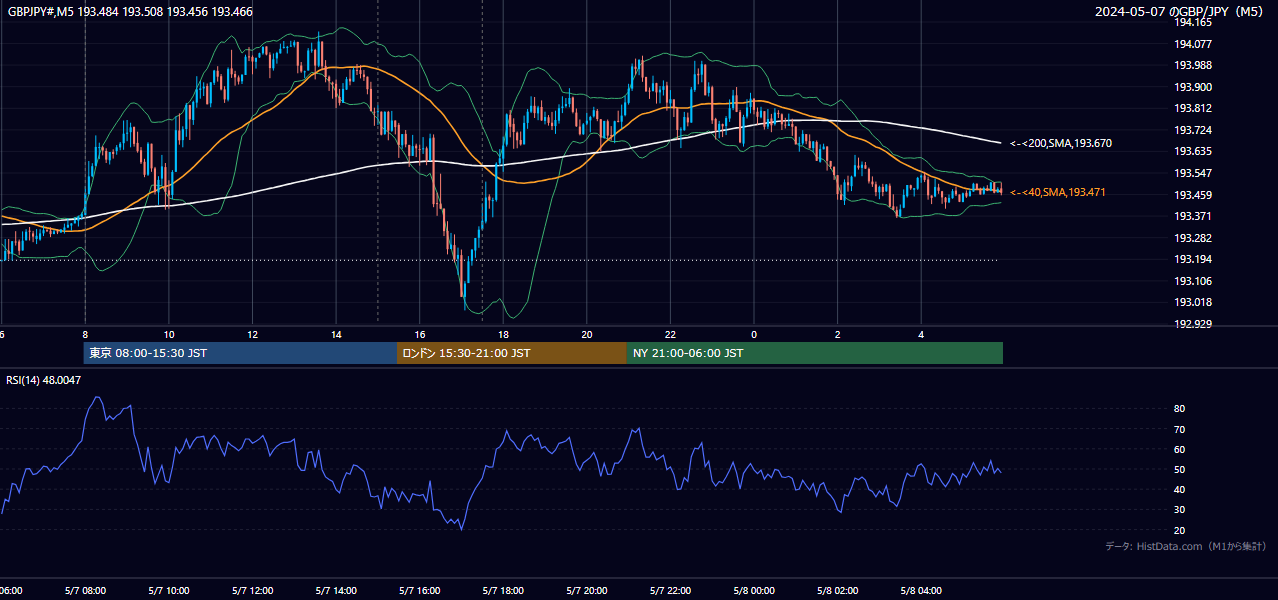Click RSI scale value 80

pos(1179,409)
